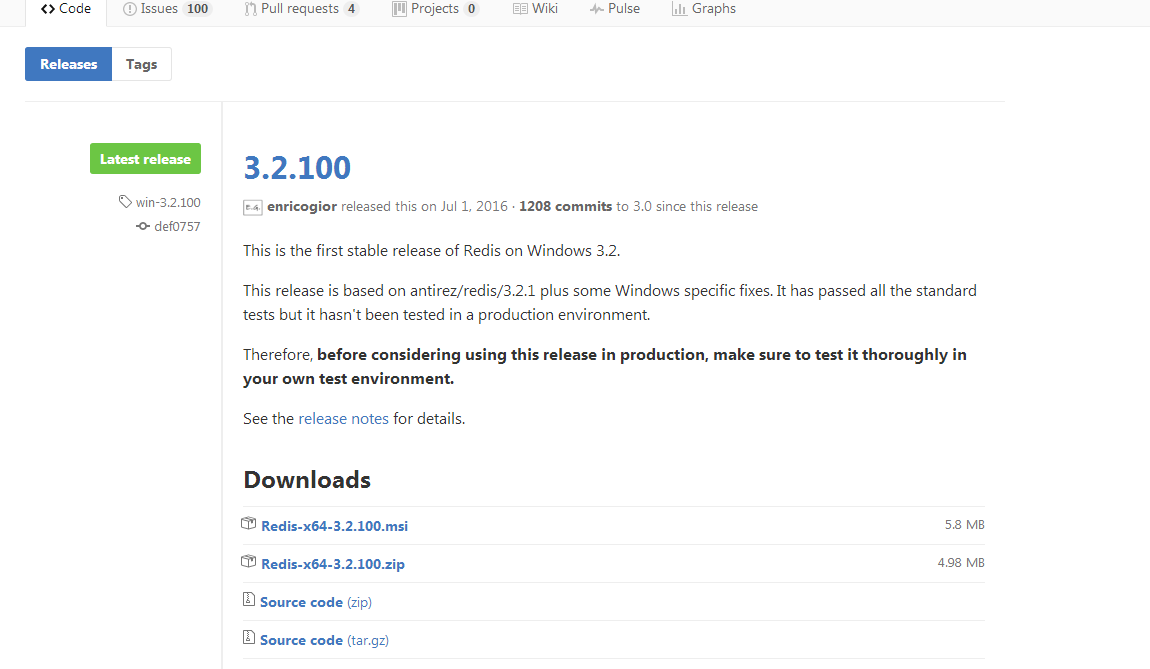Screen dimensions: 1150x669
Task: Go to the Wiki tab
Action: [x=535, y=9]
